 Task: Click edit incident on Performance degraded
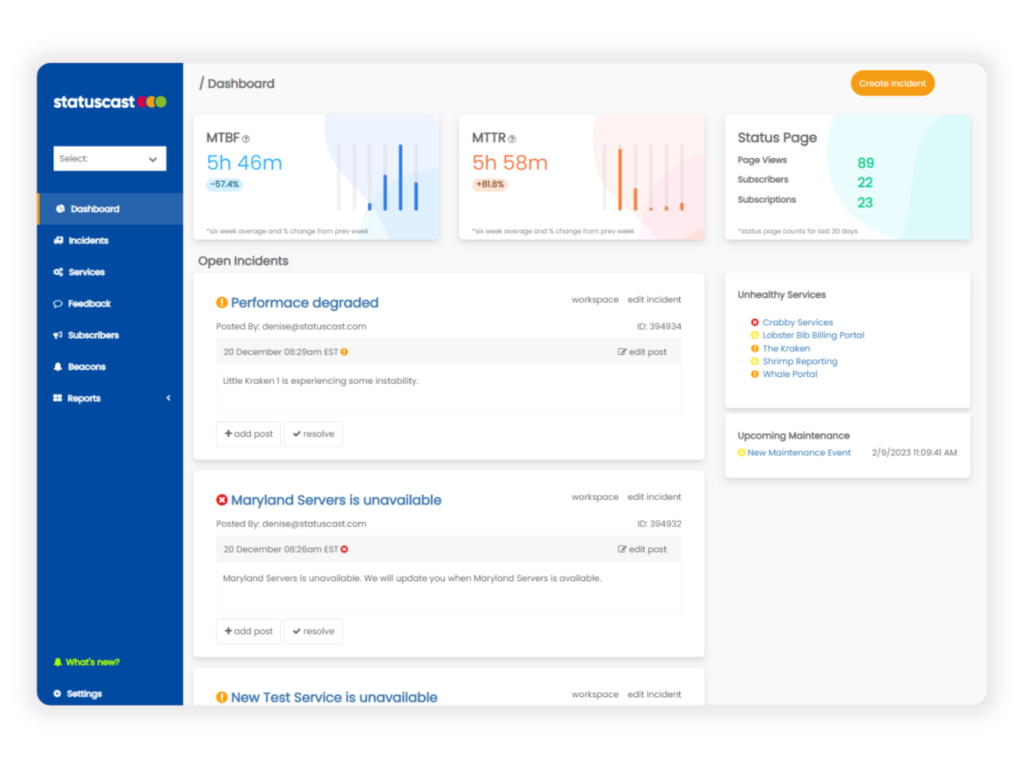(x=653, y=299)
